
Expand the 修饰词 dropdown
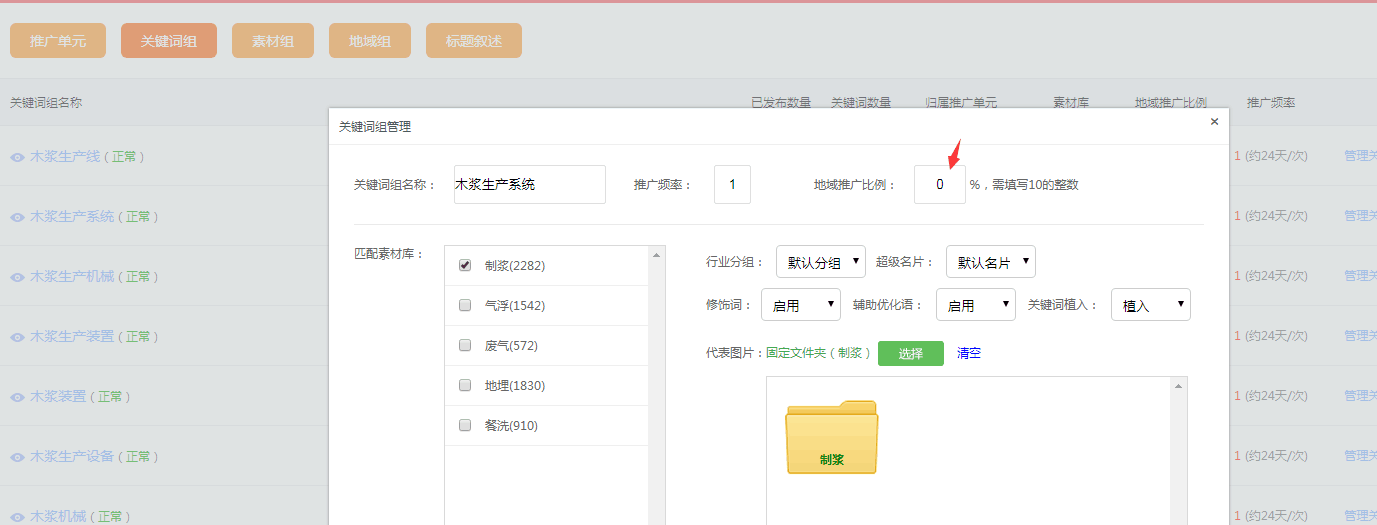(800, 305)
